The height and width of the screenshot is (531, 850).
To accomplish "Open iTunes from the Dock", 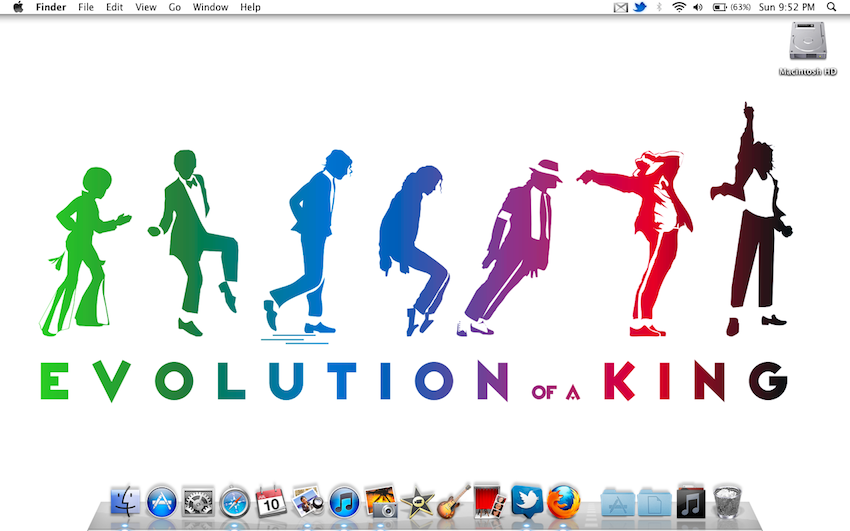I will [344, 502].
